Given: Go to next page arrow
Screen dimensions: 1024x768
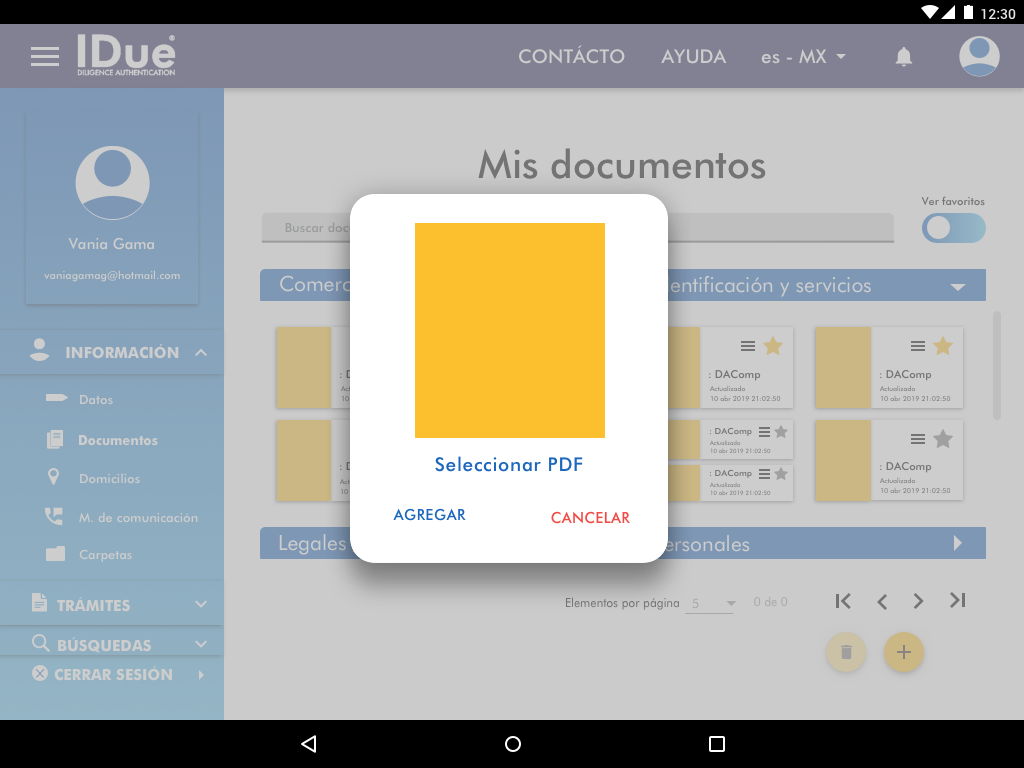Looking at the screenshot, I should click(x=918, y=601).
